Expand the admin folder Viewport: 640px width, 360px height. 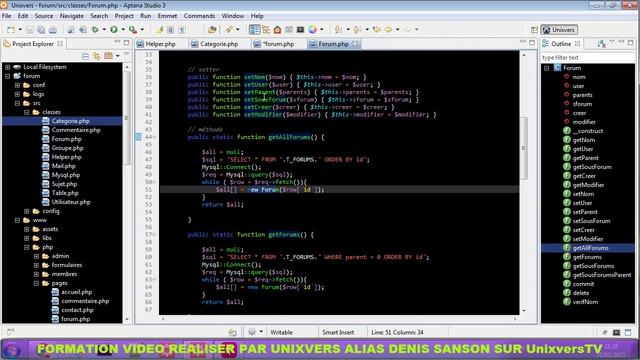point(36,256)
